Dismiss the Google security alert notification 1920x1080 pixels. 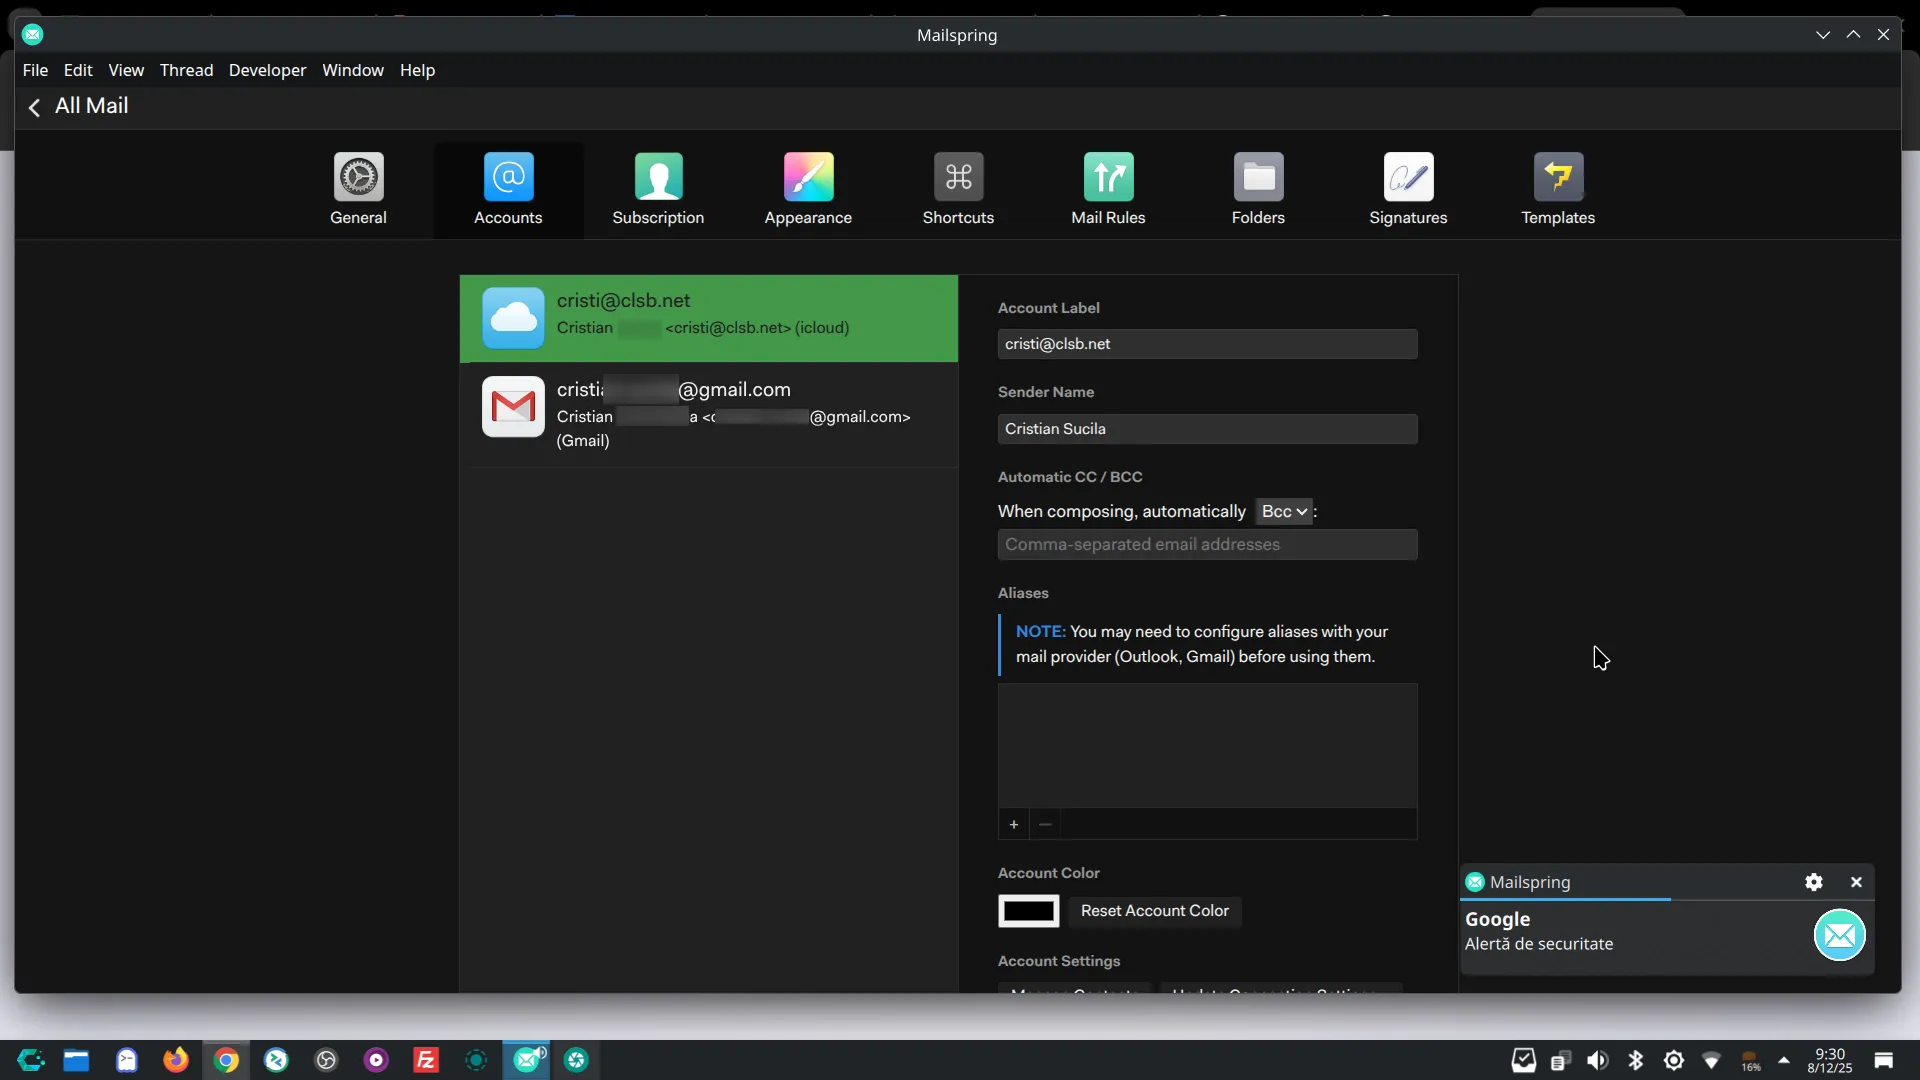click(x=1856, y=882)
